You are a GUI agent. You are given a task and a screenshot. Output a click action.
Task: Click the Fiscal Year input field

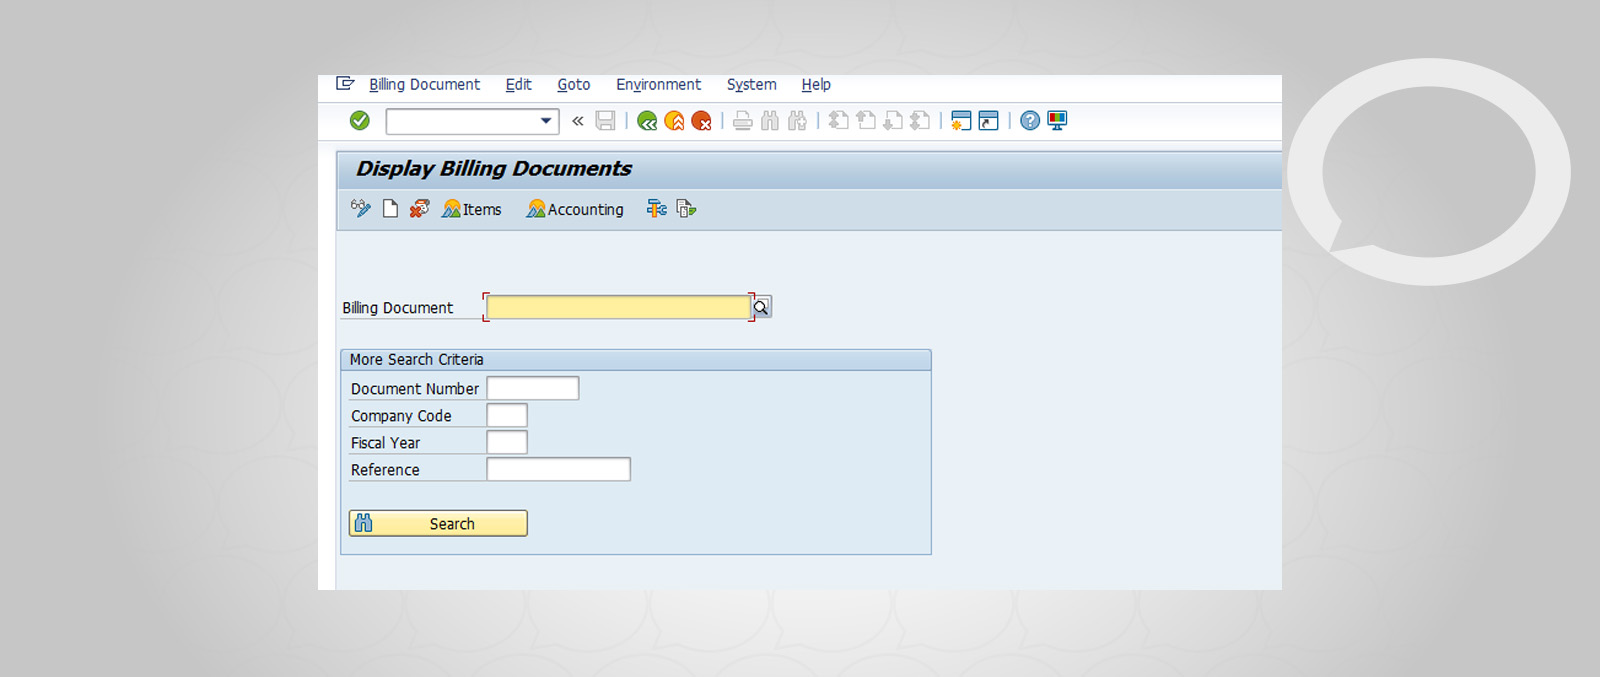coord(507,442)
